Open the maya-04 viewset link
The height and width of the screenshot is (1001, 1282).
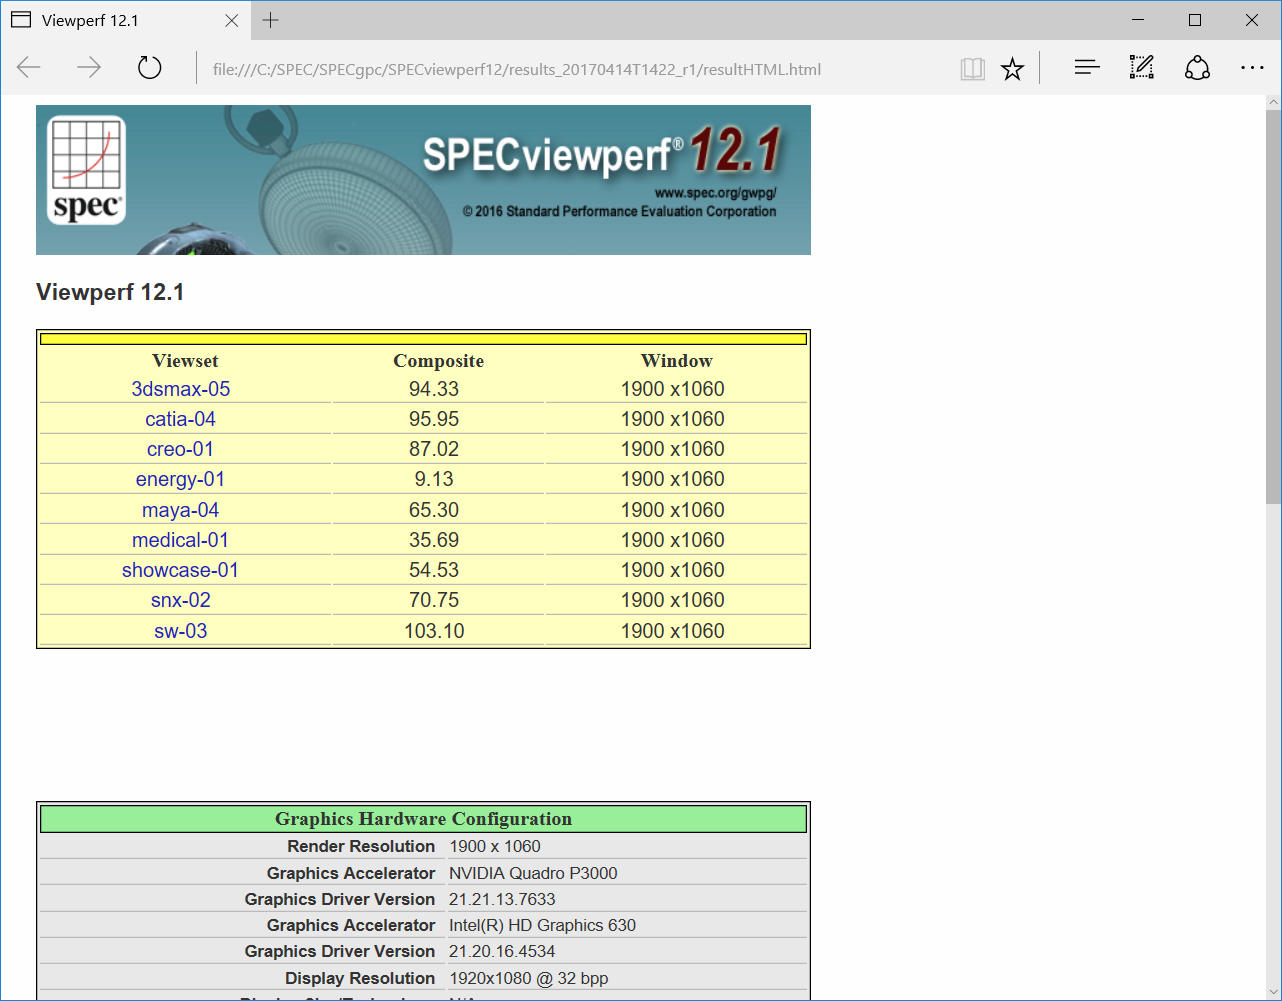pos(181,510)
